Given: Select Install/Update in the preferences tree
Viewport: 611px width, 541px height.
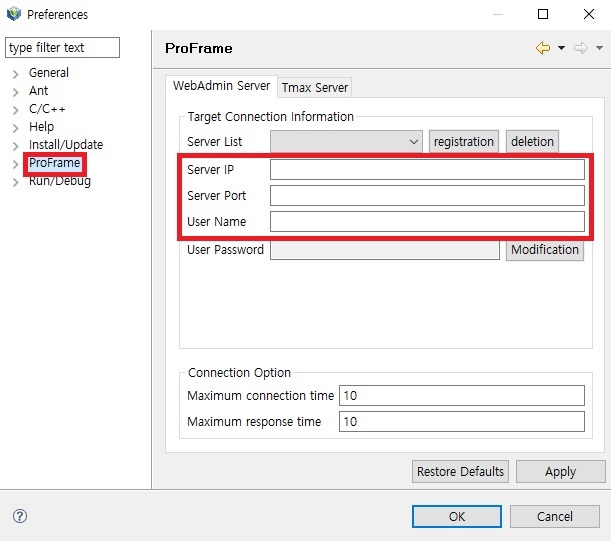Looking at the screenshot, I should [66, 145].
